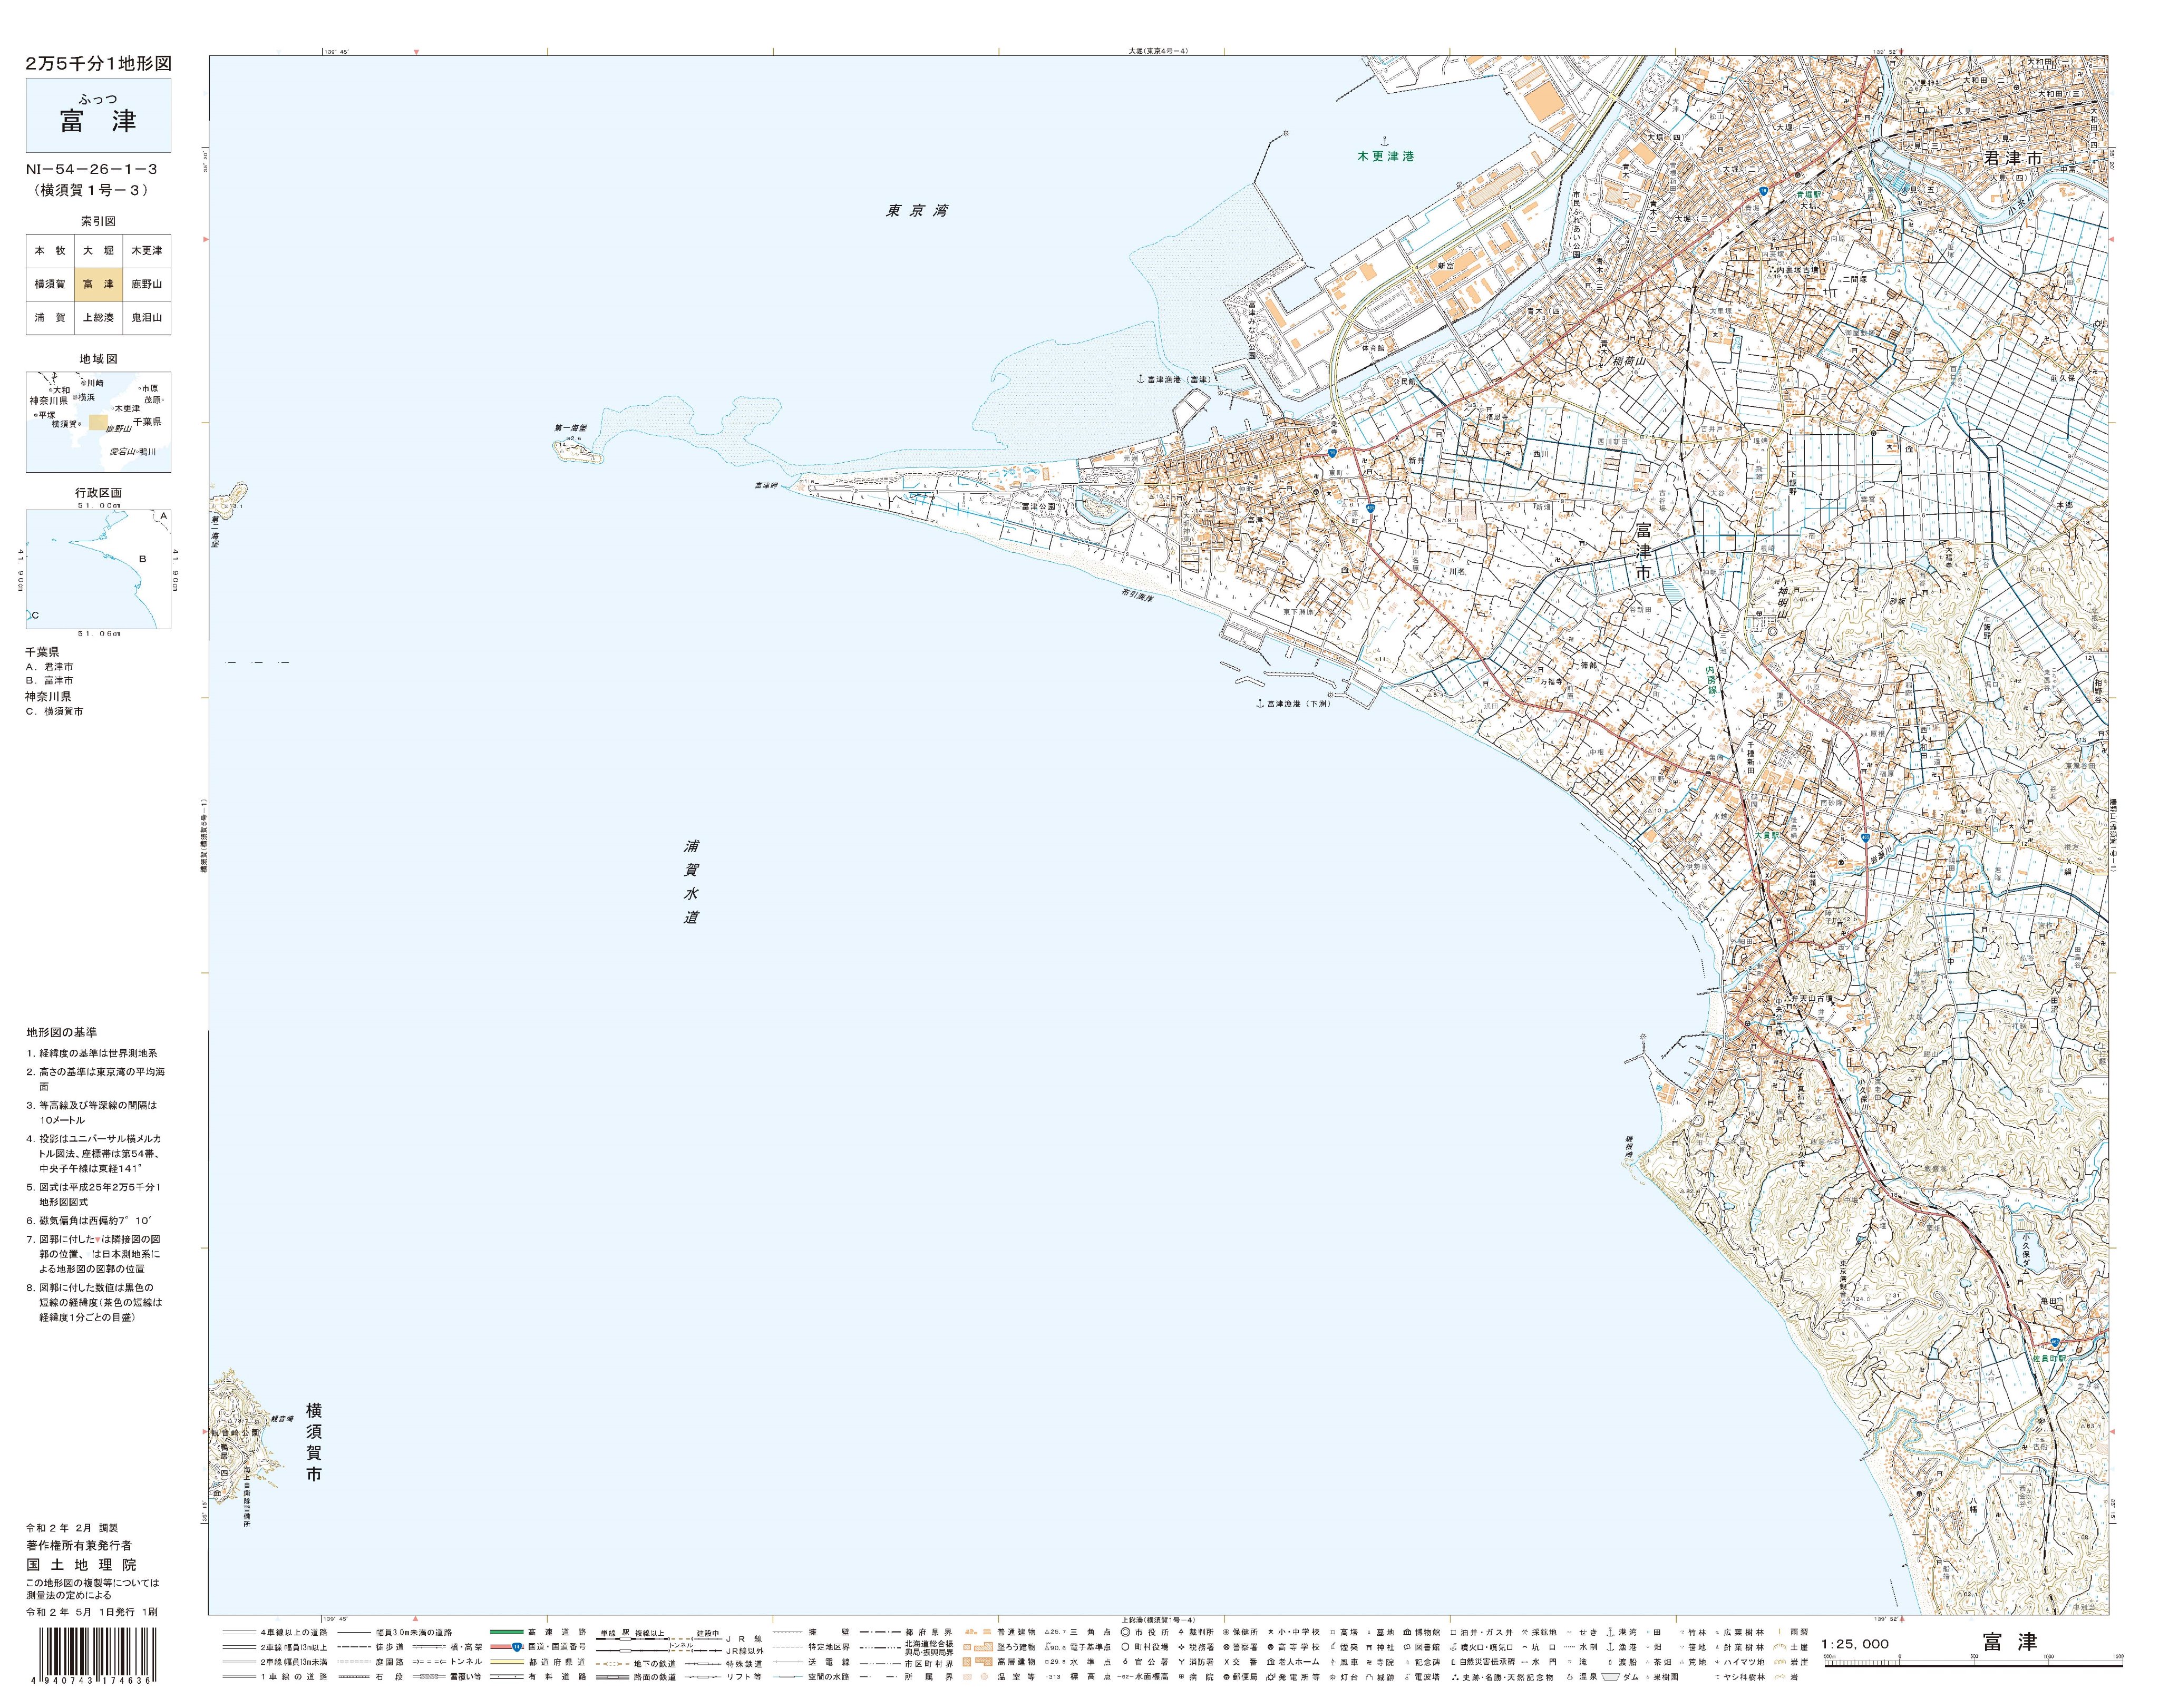This screenshot has height=1708, width=2159.
Task: Click the 東京湾 label on the map
Action: click(917, 211)
